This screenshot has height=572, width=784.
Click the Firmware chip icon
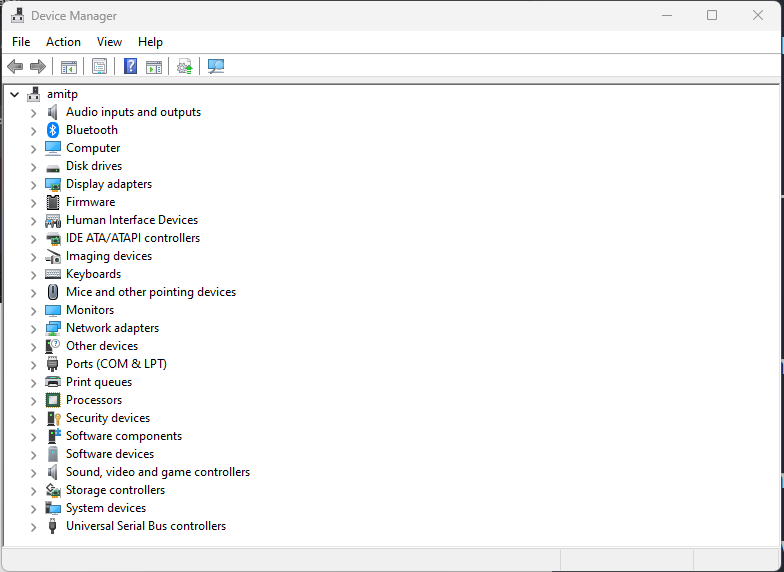(52, 202)
